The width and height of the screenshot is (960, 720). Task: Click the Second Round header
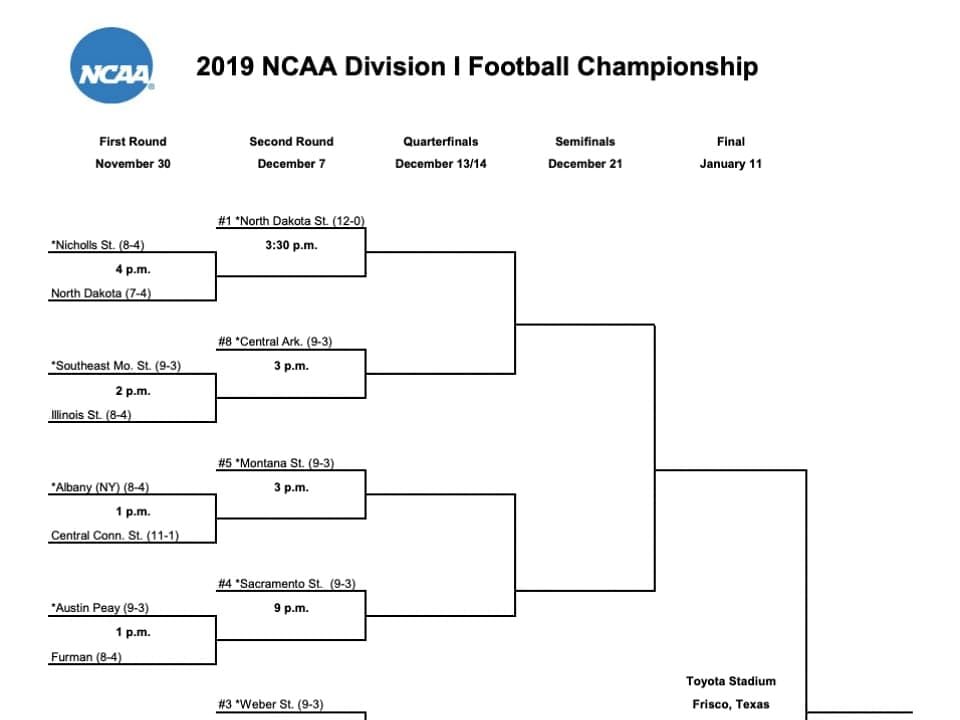click(x=291, y=141)
